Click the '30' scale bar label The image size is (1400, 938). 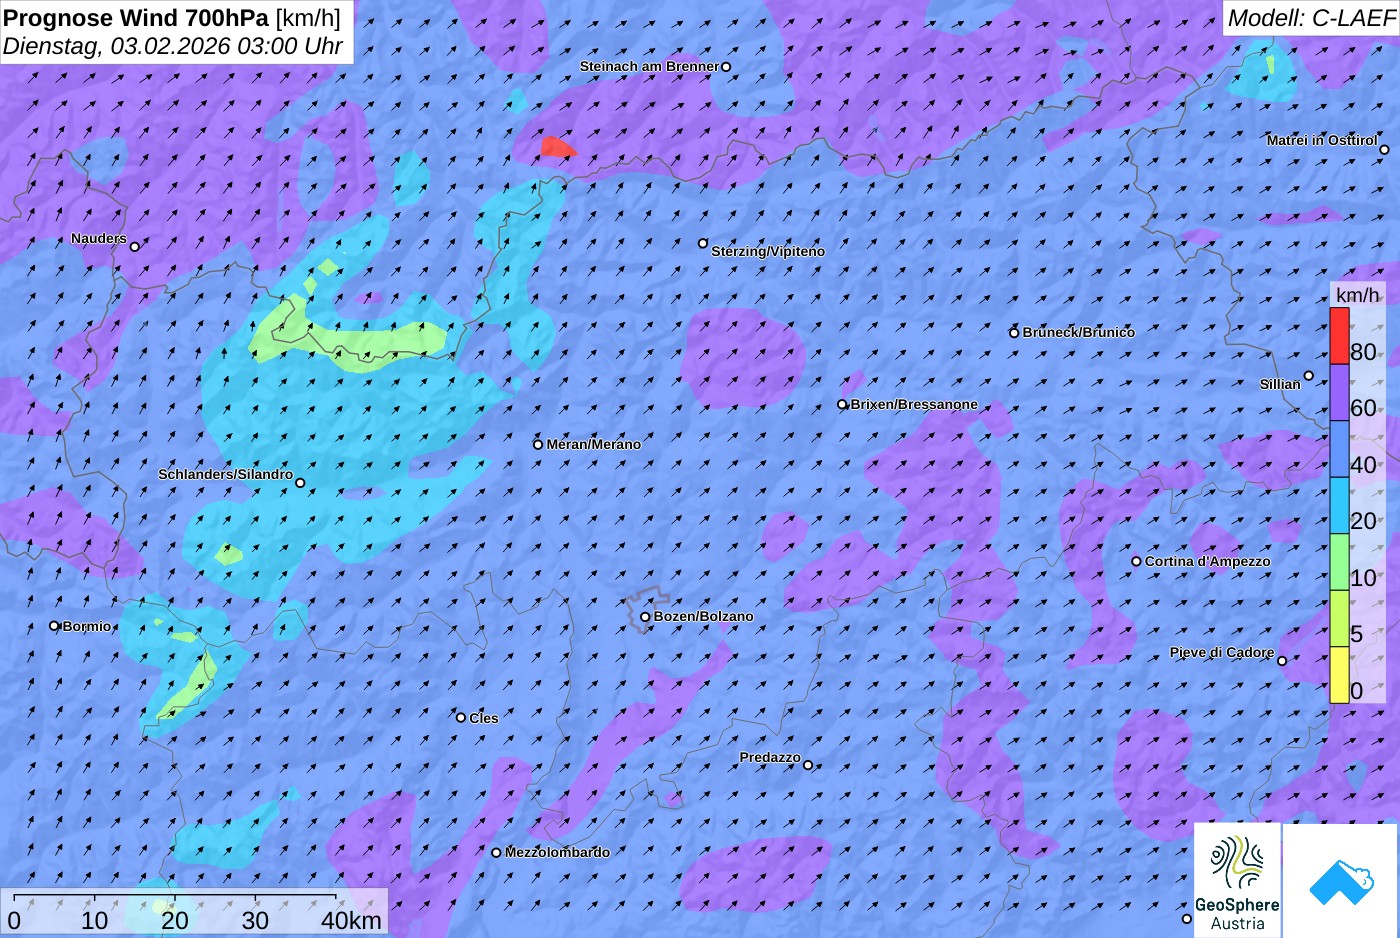[x=255, y=920]
